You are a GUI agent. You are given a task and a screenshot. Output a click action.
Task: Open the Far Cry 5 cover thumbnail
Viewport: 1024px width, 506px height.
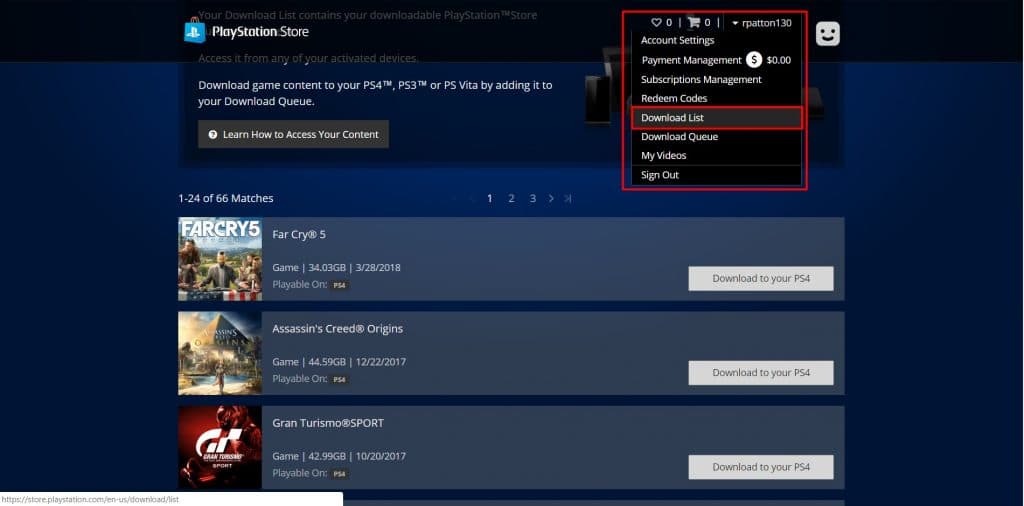pyautogui.click(x=220, y=259)
